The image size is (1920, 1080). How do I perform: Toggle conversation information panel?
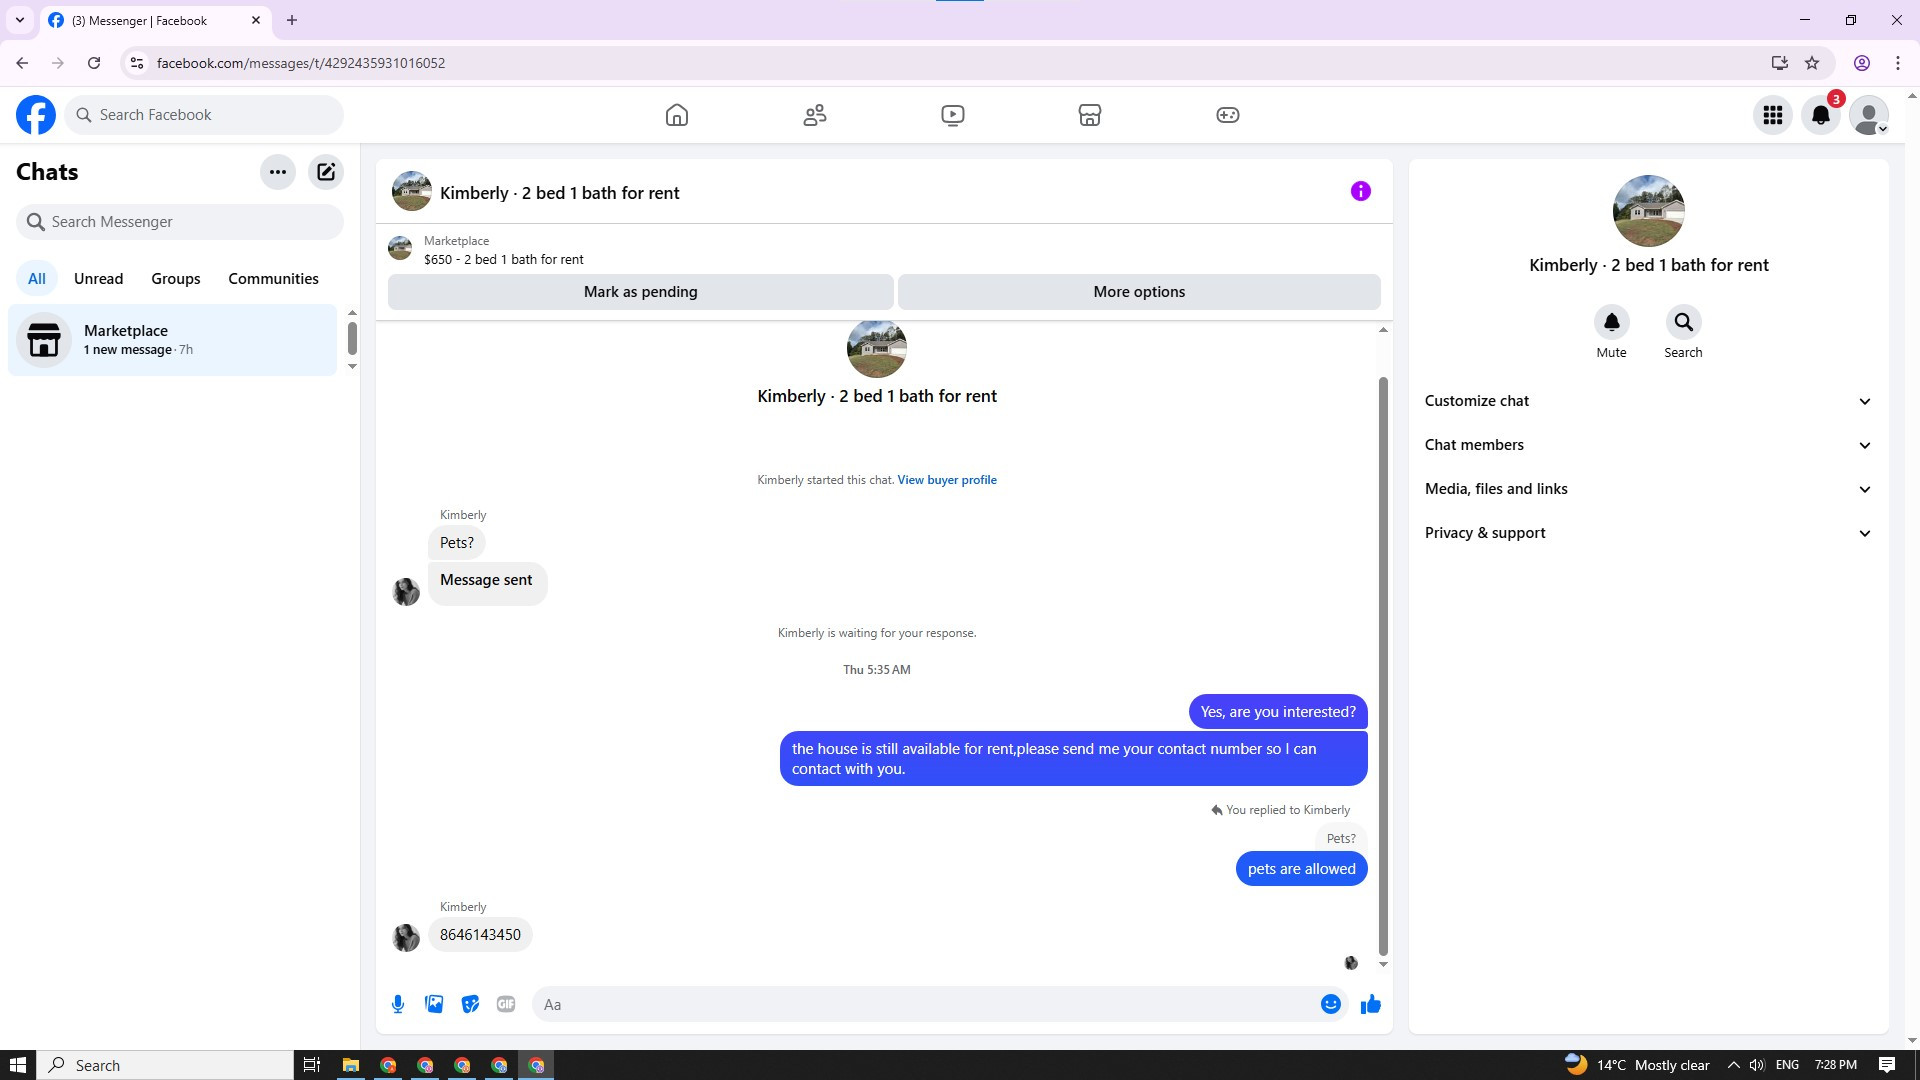1360,191
